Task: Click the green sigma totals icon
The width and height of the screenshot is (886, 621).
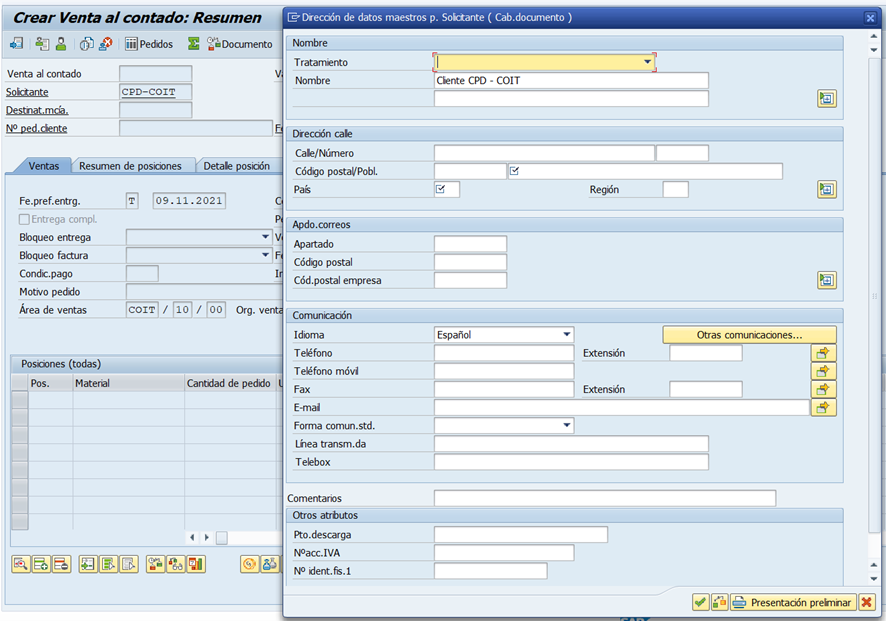Action: pyautogui.click(x=194, y=44)
